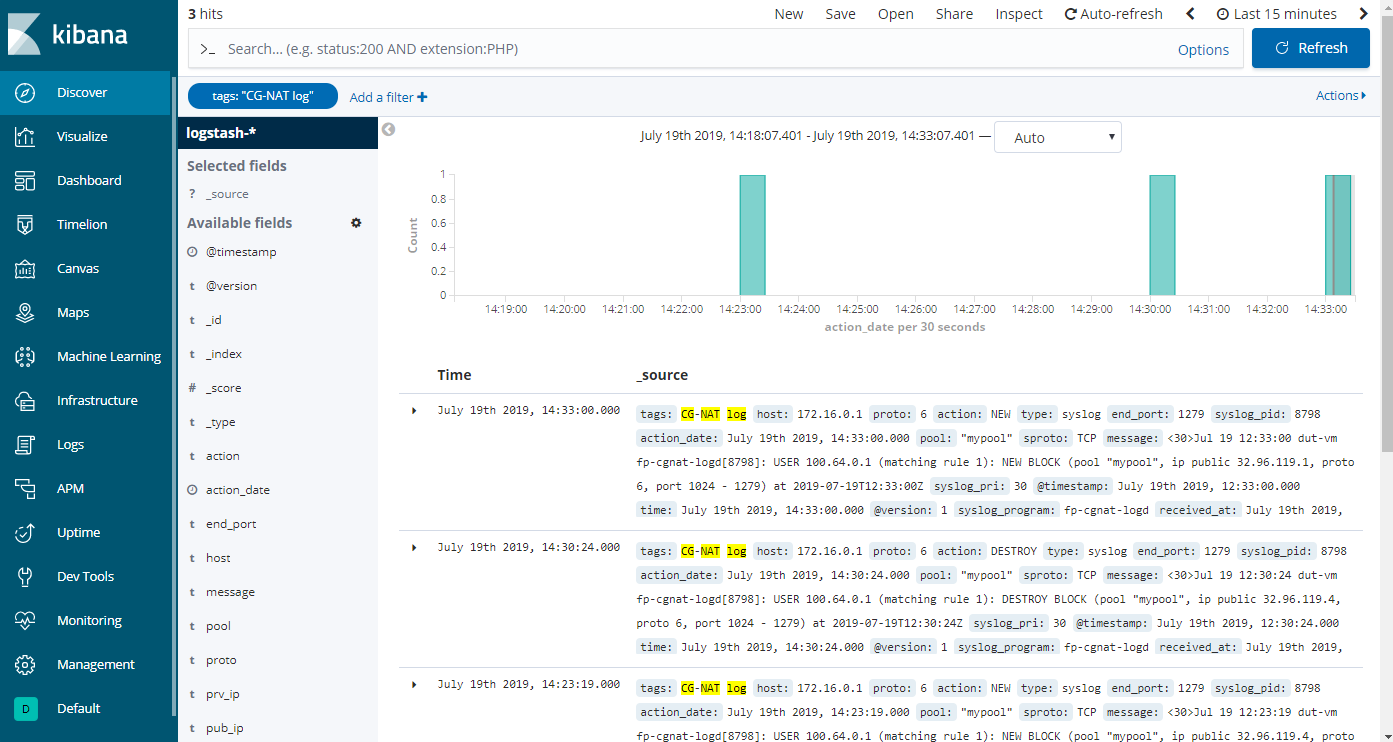Open the Maps icon
Screen dimensions: 1393x742
pyautogui.click(x=26, y=312)
